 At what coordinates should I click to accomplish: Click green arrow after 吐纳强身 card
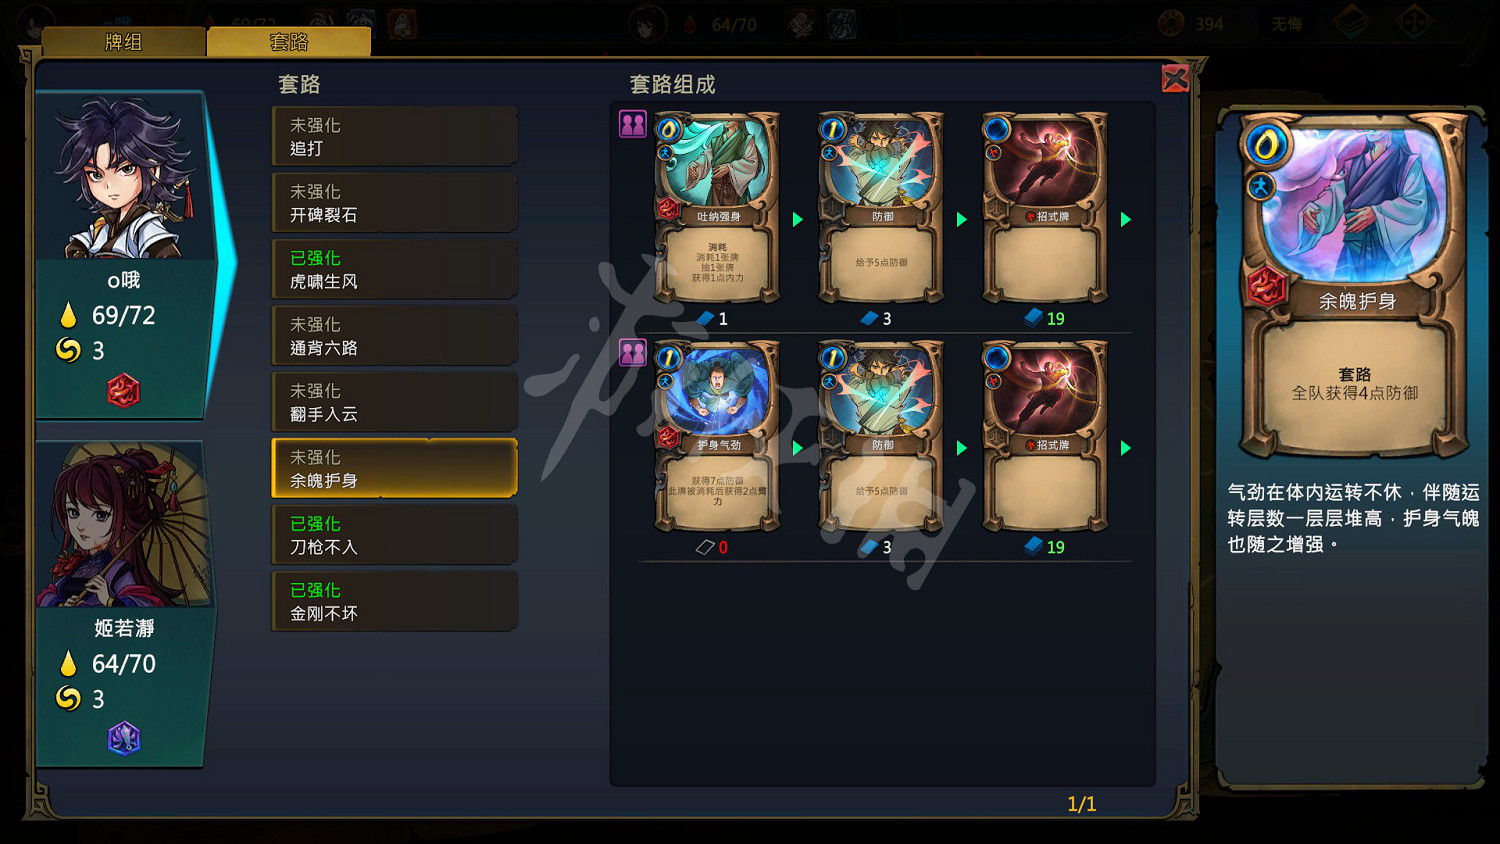click(798, 219)
